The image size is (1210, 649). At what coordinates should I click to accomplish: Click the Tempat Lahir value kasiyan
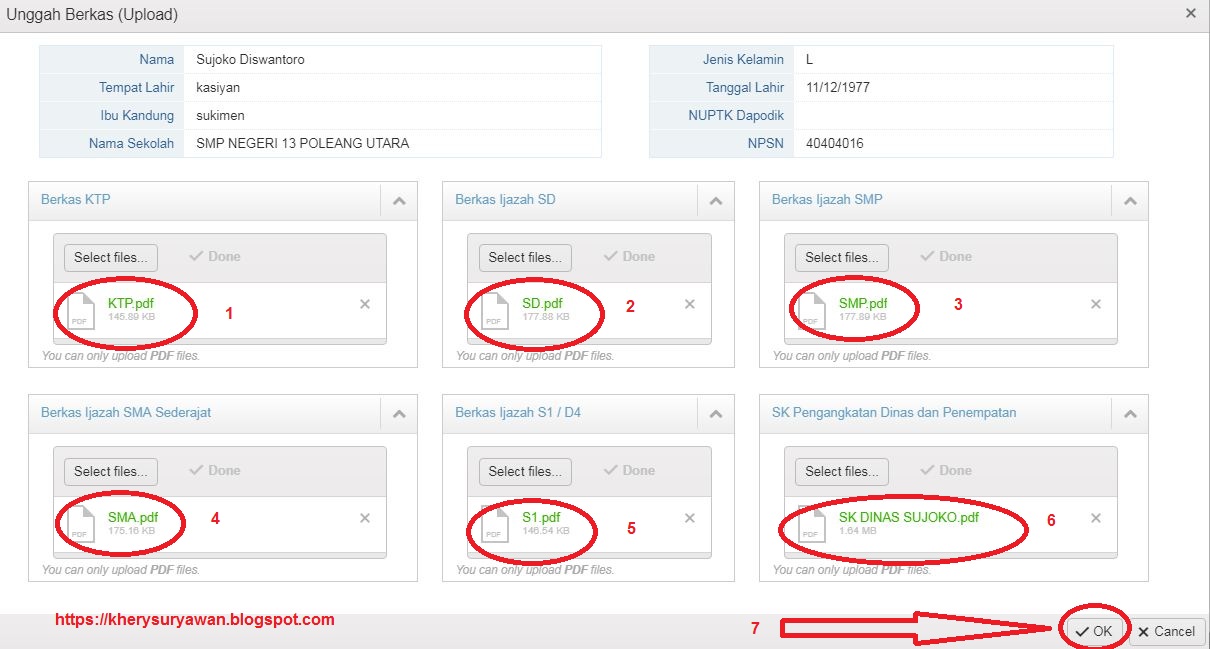click(x=219, y=87)
